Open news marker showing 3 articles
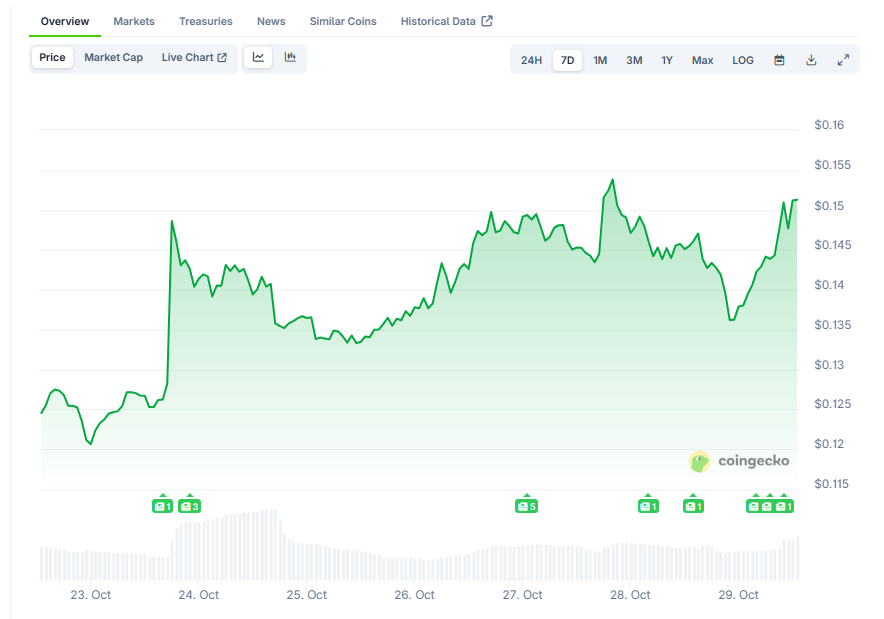884x619 pixels. pos(189,506)
